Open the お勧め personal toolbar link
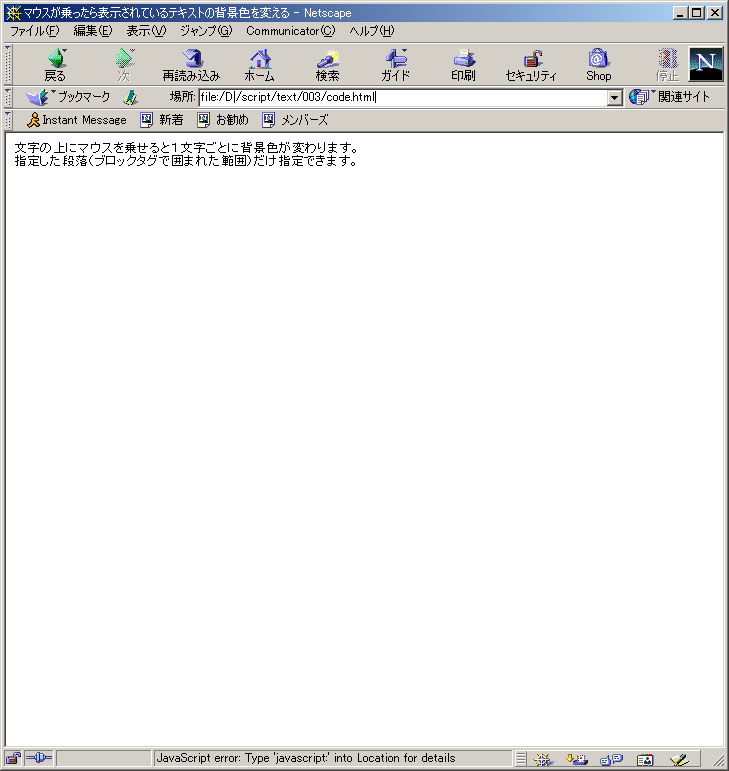The width and height of the screenshot is (729, 771). point(223,120)
